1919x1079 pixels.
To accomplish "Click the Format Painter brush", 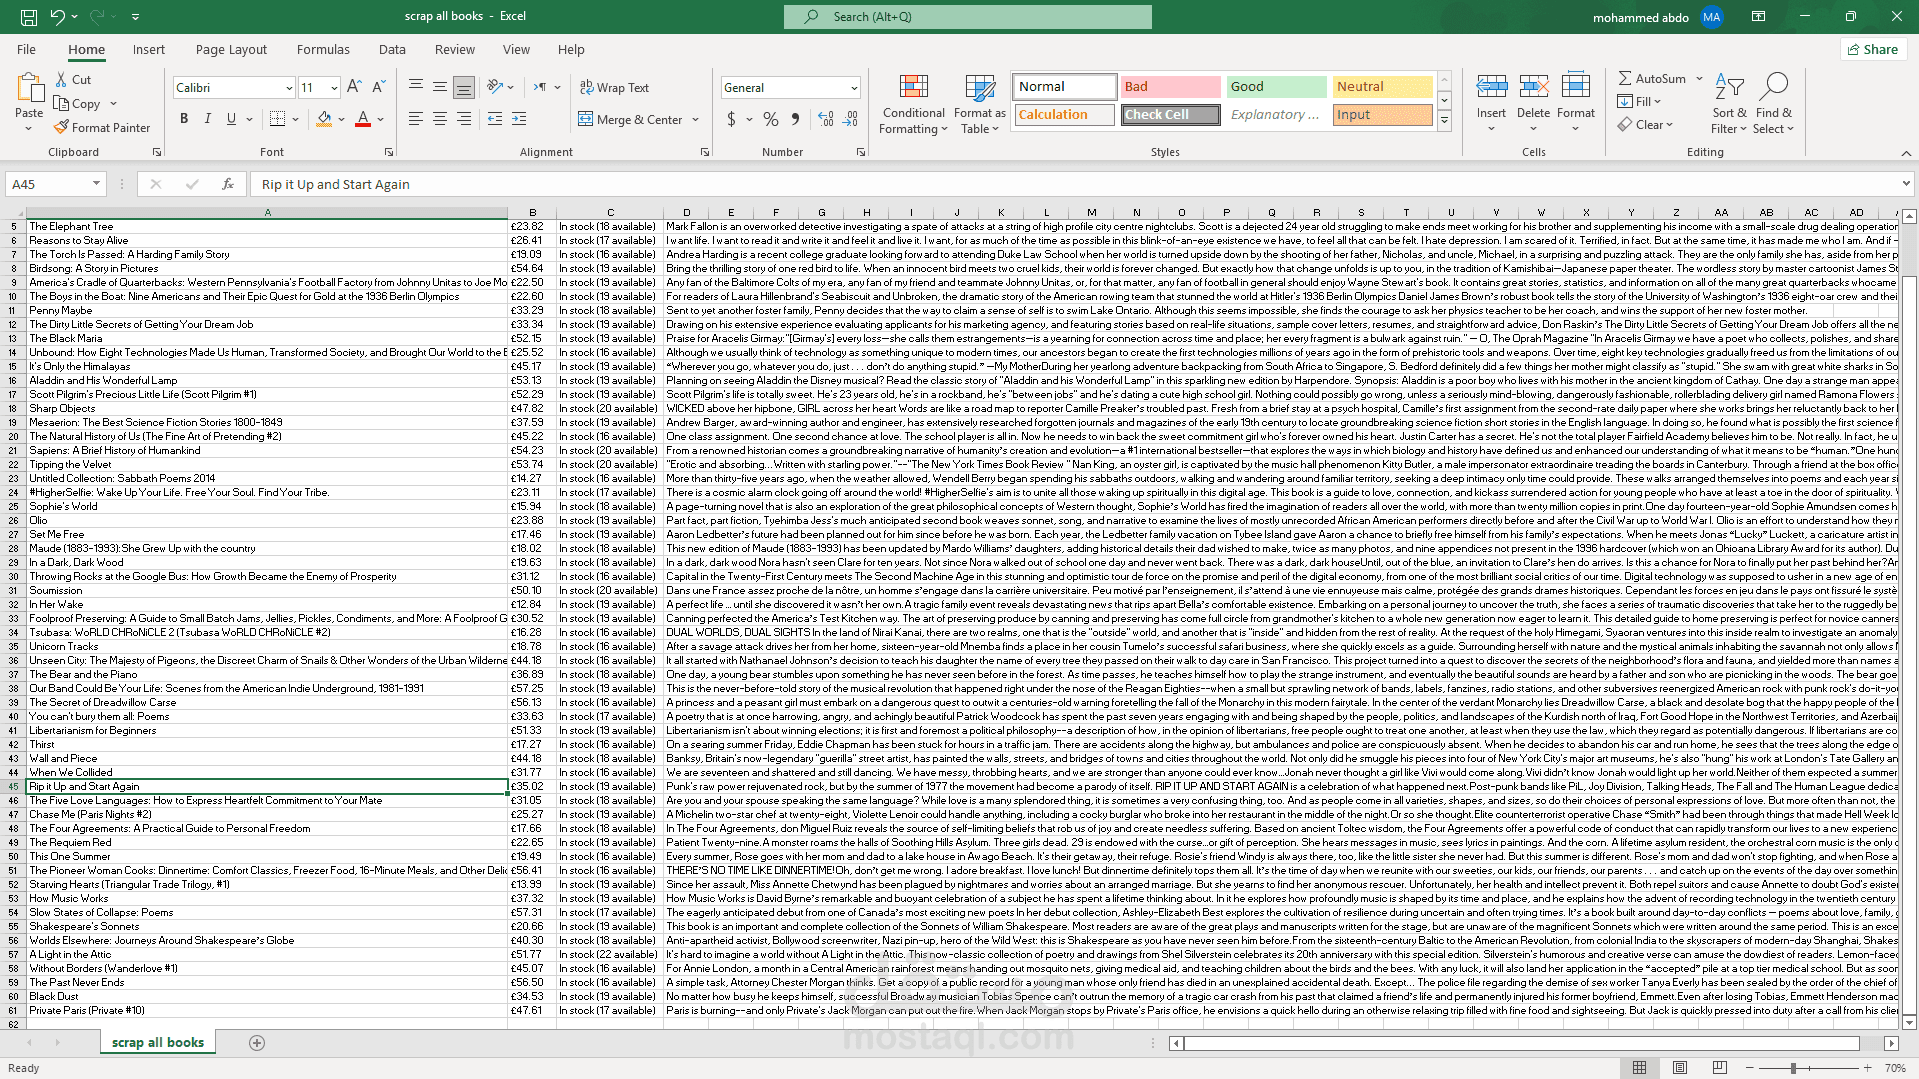I will pos(102,127).
